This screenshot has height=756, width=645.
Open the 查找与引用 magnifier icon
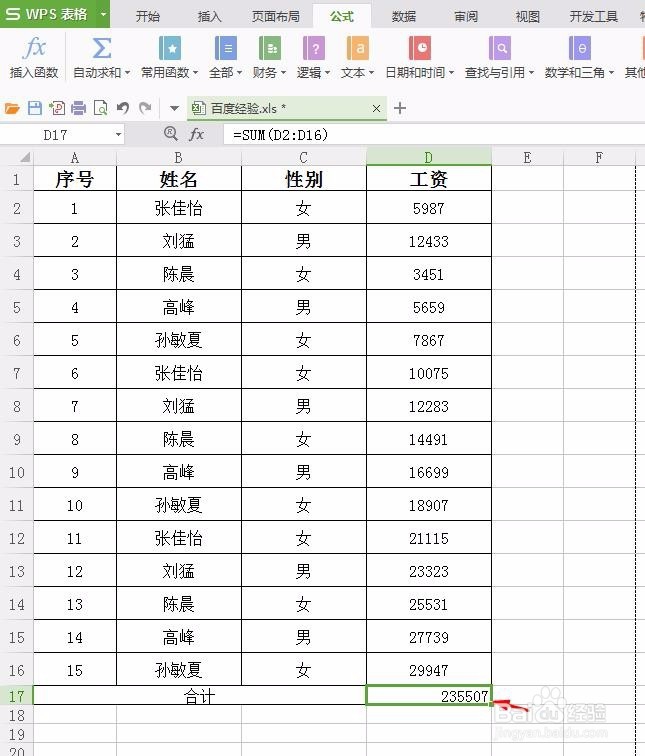coord(499,48)
